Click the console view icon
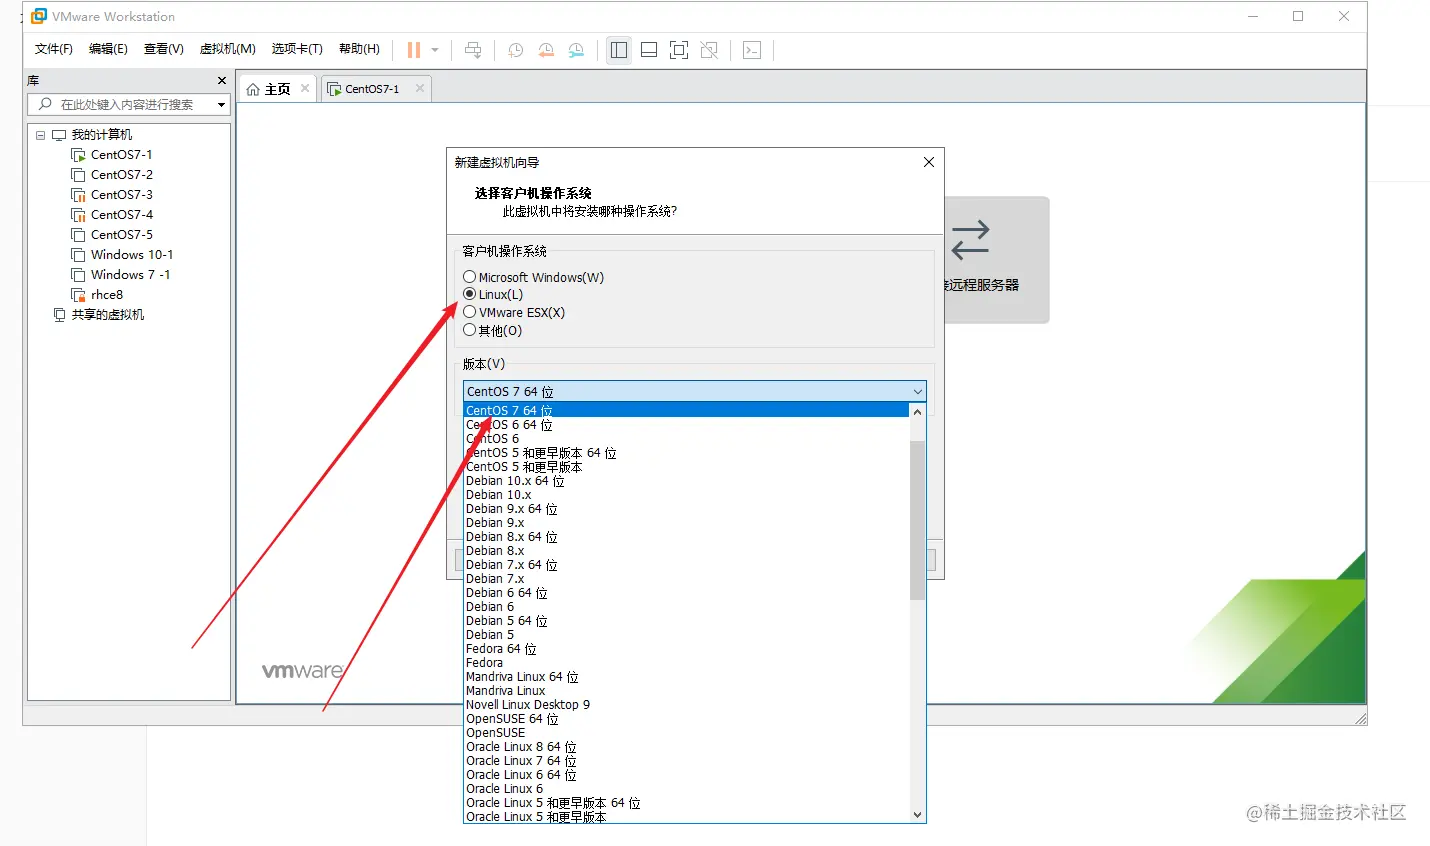Viewport: 1430px width, 846px height. click(x=752, y=50)
